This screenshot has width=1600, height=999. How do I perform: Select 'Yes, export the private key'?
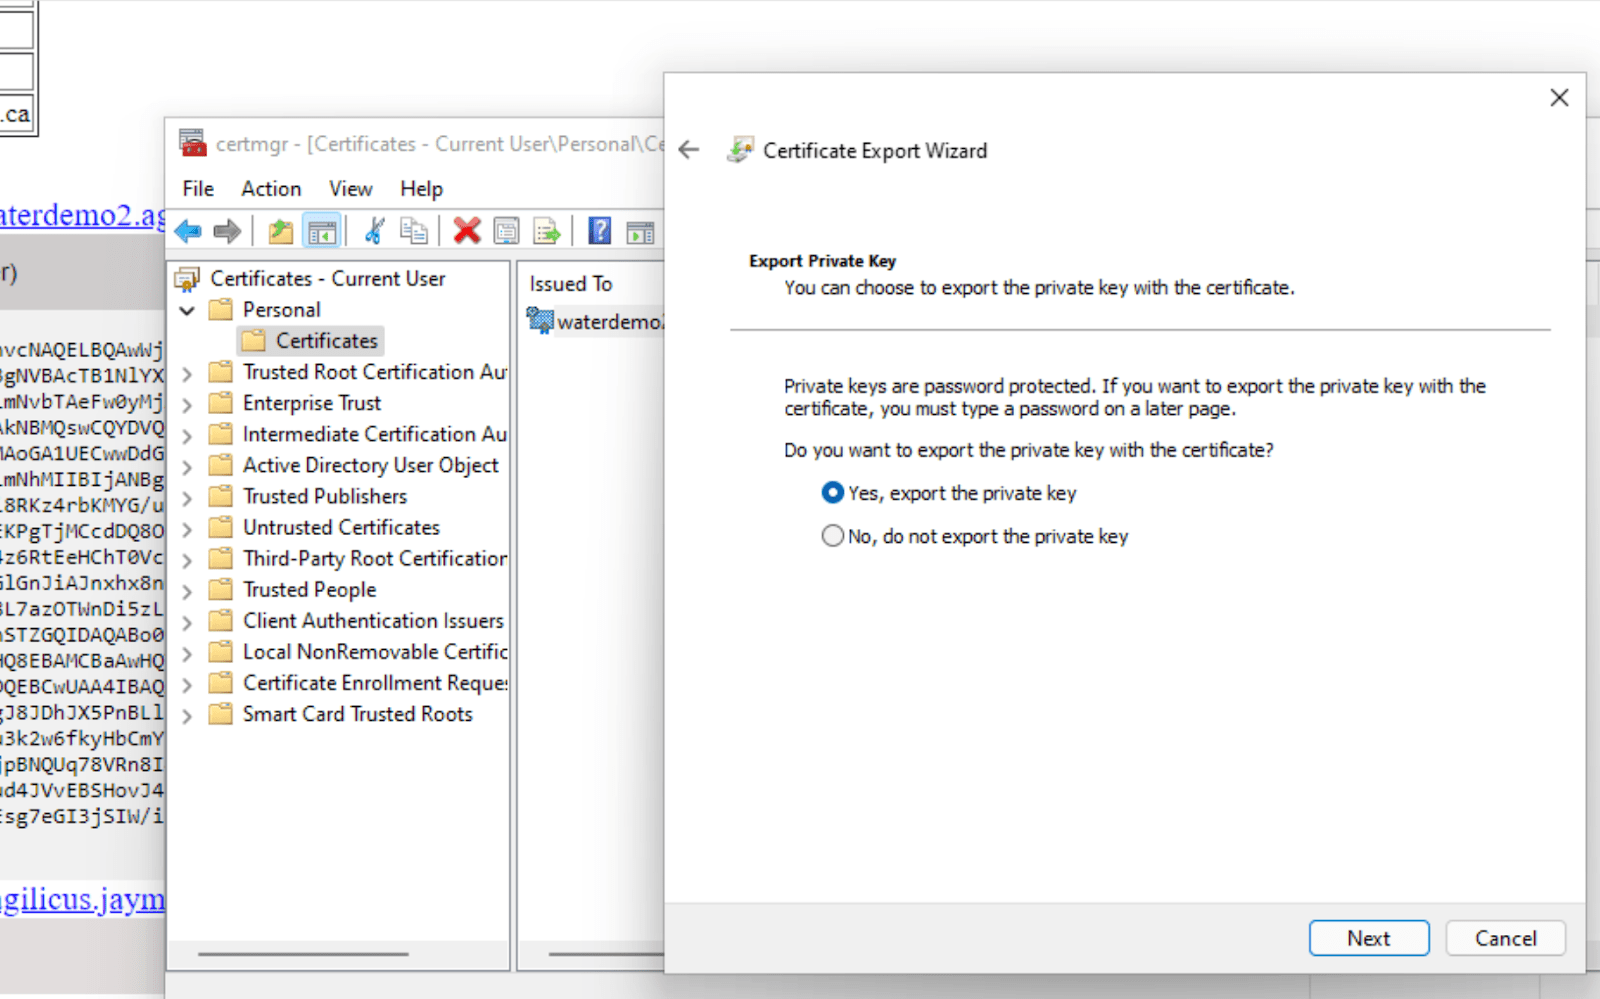tap(832, 493)
